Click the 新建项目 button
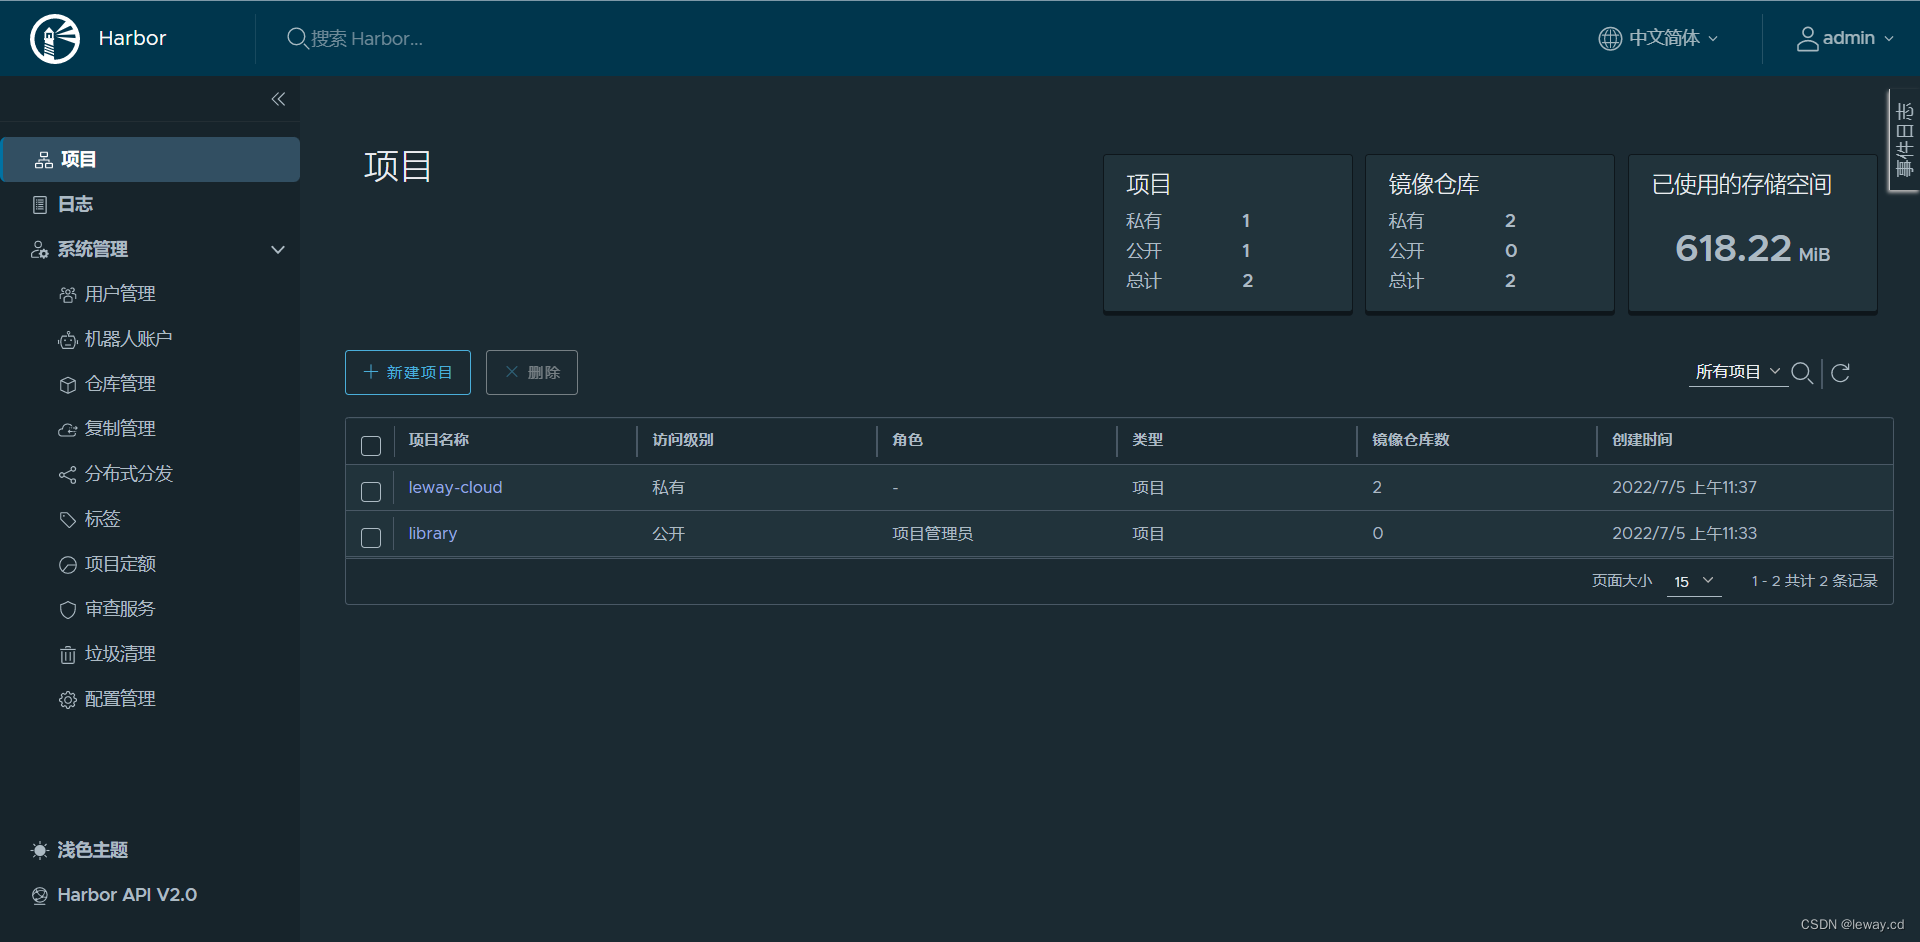 coord(408,372)
